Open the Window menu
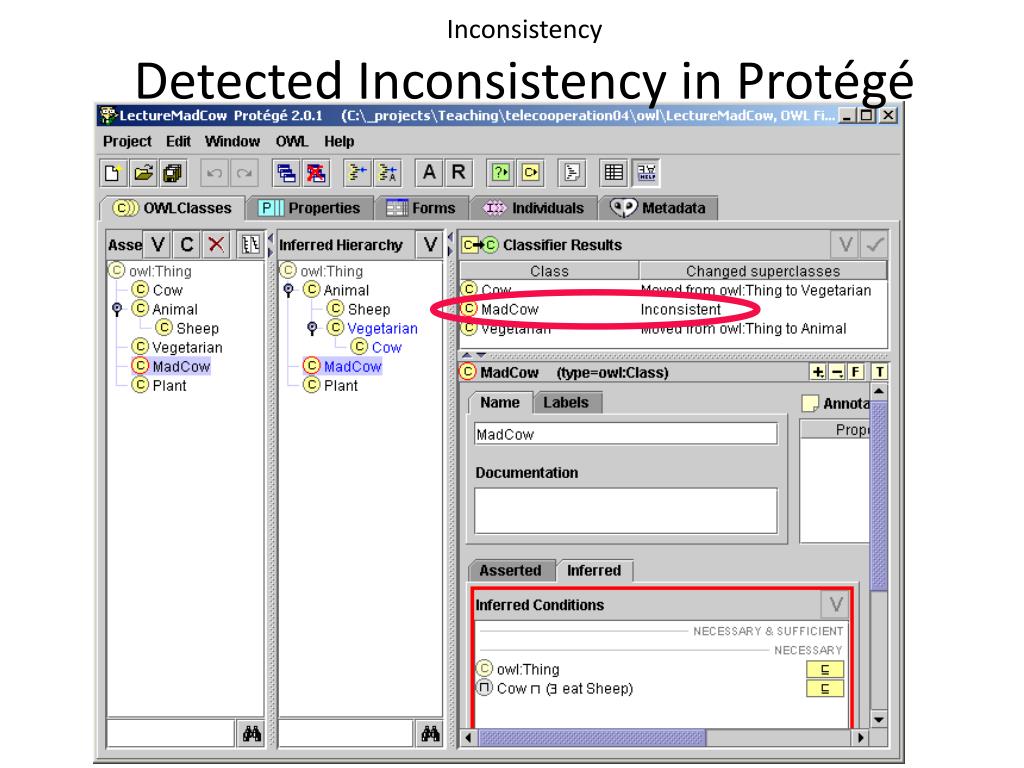The width and height of the screenshot is (1024, 768). point(232,141)
